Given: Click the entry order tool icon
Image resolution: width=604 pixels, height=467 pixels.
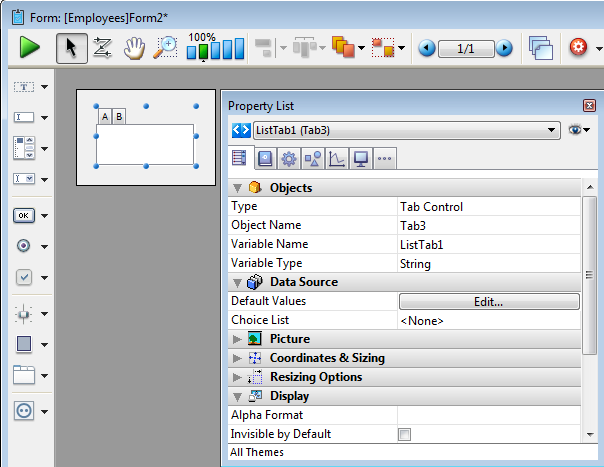Looking at the screenshot, I should (102, 47).
